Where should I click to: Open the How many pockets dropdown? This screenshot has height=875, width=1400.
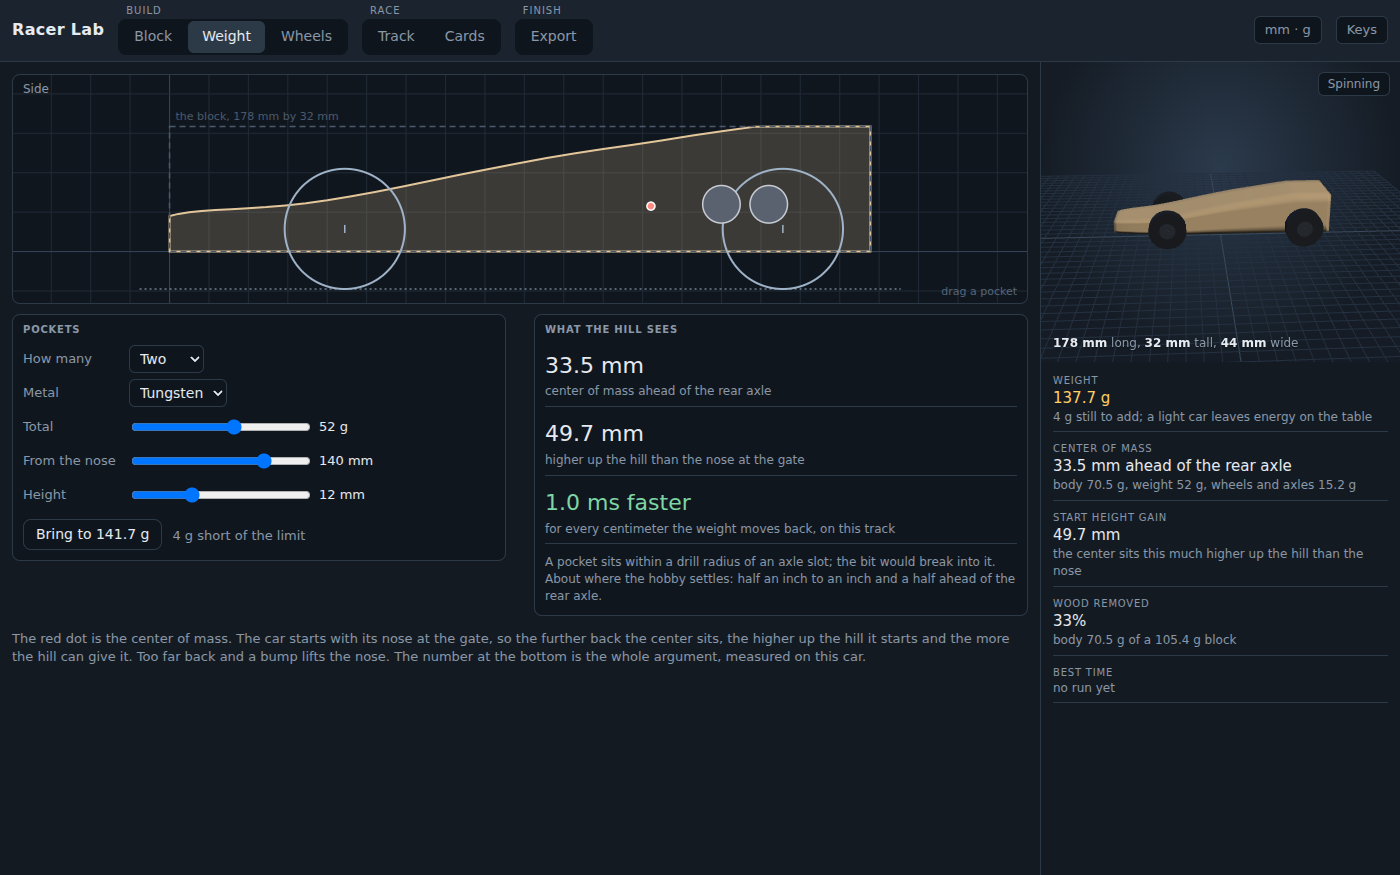(166, 359)
